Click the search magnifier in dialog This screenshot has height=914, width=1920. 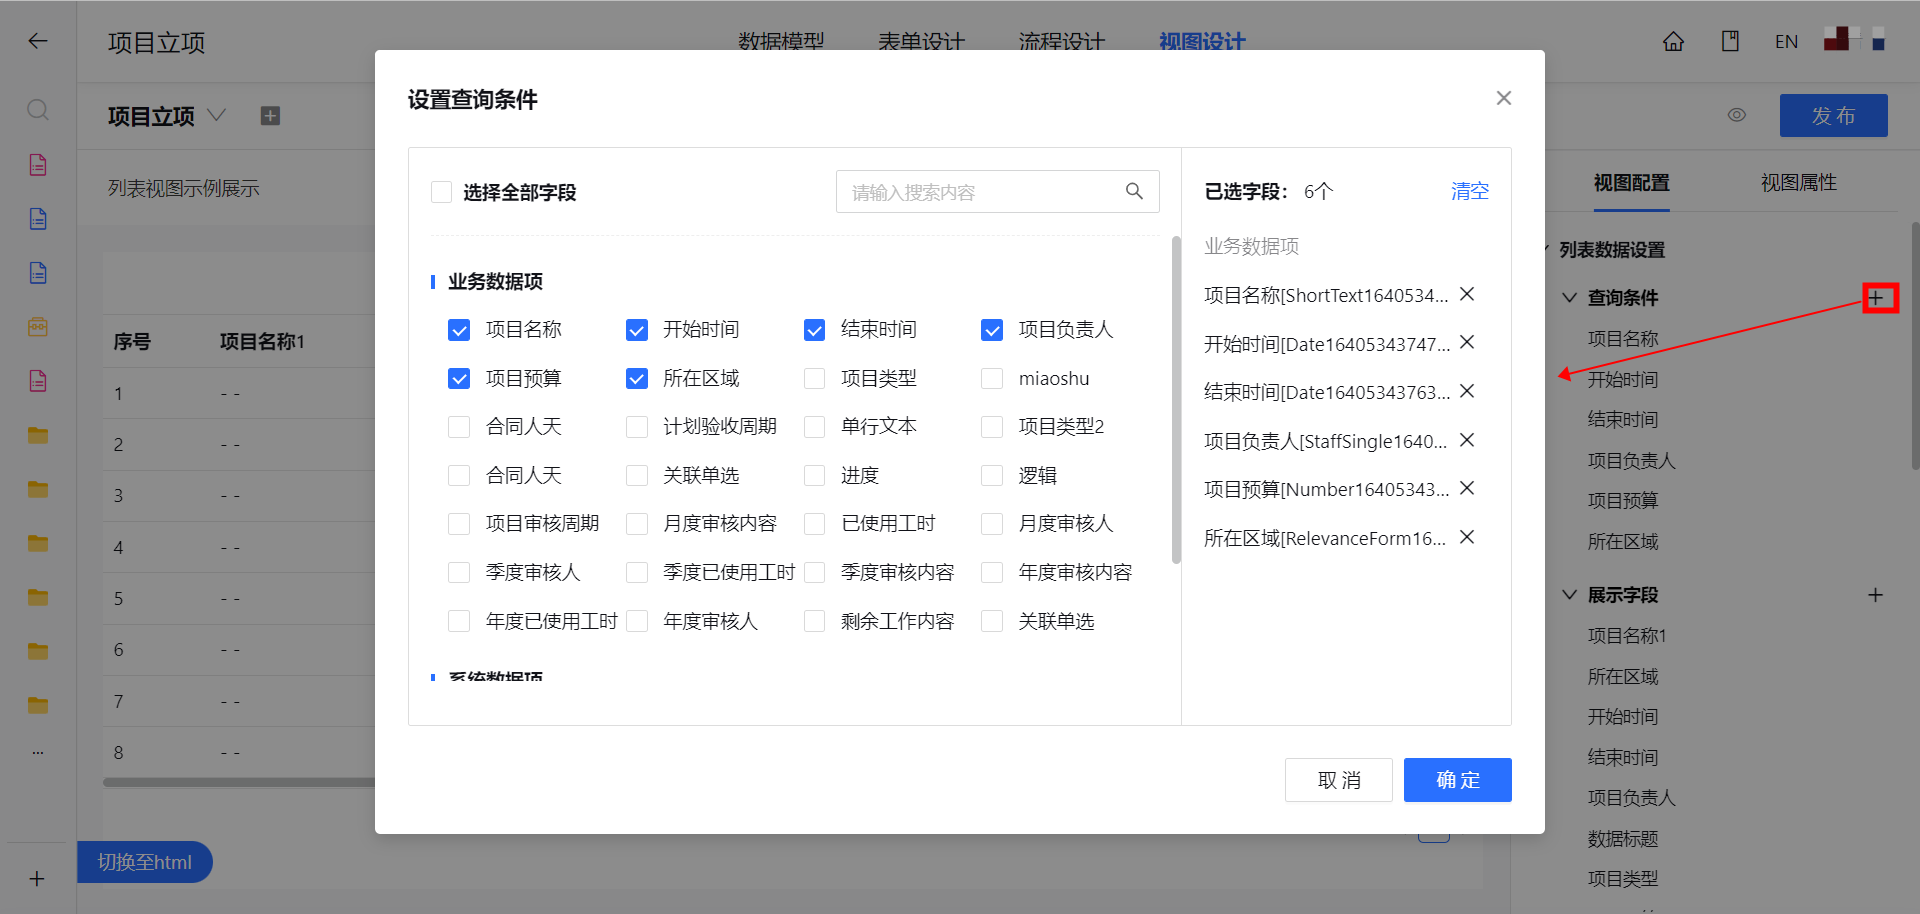click(1134, 191)
